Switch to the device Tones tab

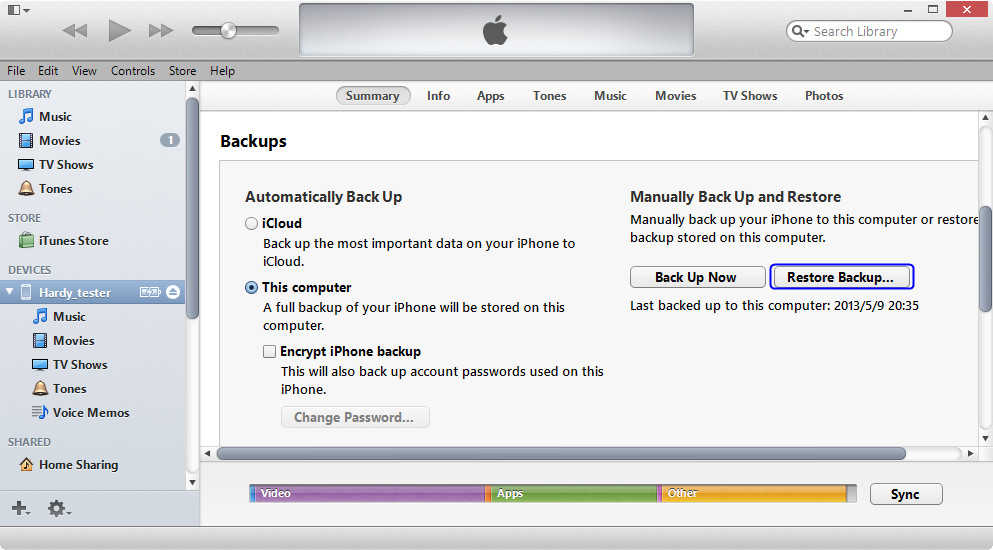549,96
